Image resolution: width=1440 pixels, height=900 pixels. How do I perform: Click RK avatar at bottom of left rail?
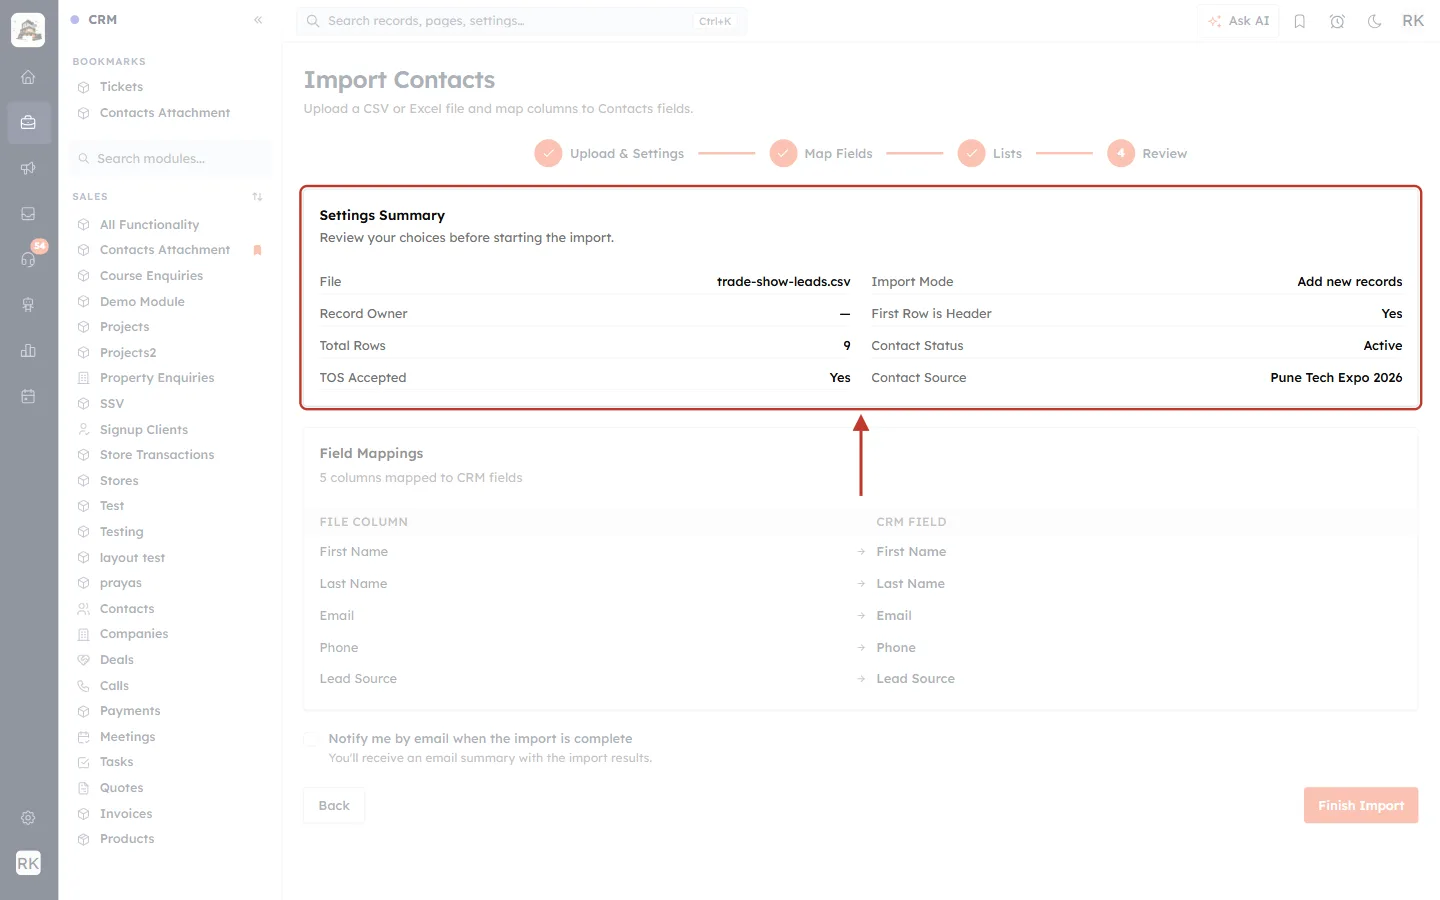pos(28,863)
